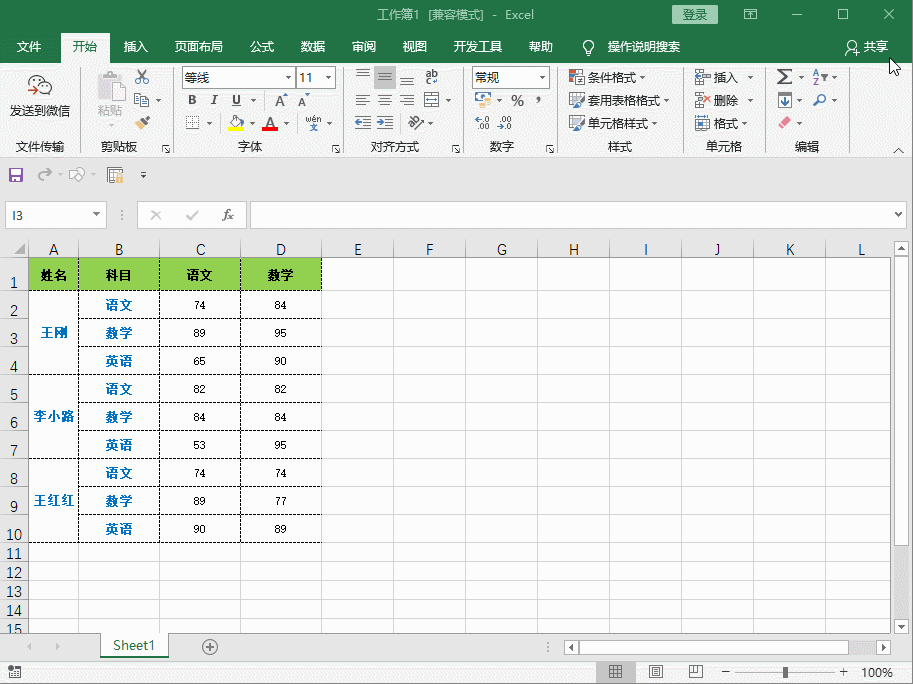Toggle Bottom Align for cells
This screenshot has width=913, height=684.
point(407,79)
